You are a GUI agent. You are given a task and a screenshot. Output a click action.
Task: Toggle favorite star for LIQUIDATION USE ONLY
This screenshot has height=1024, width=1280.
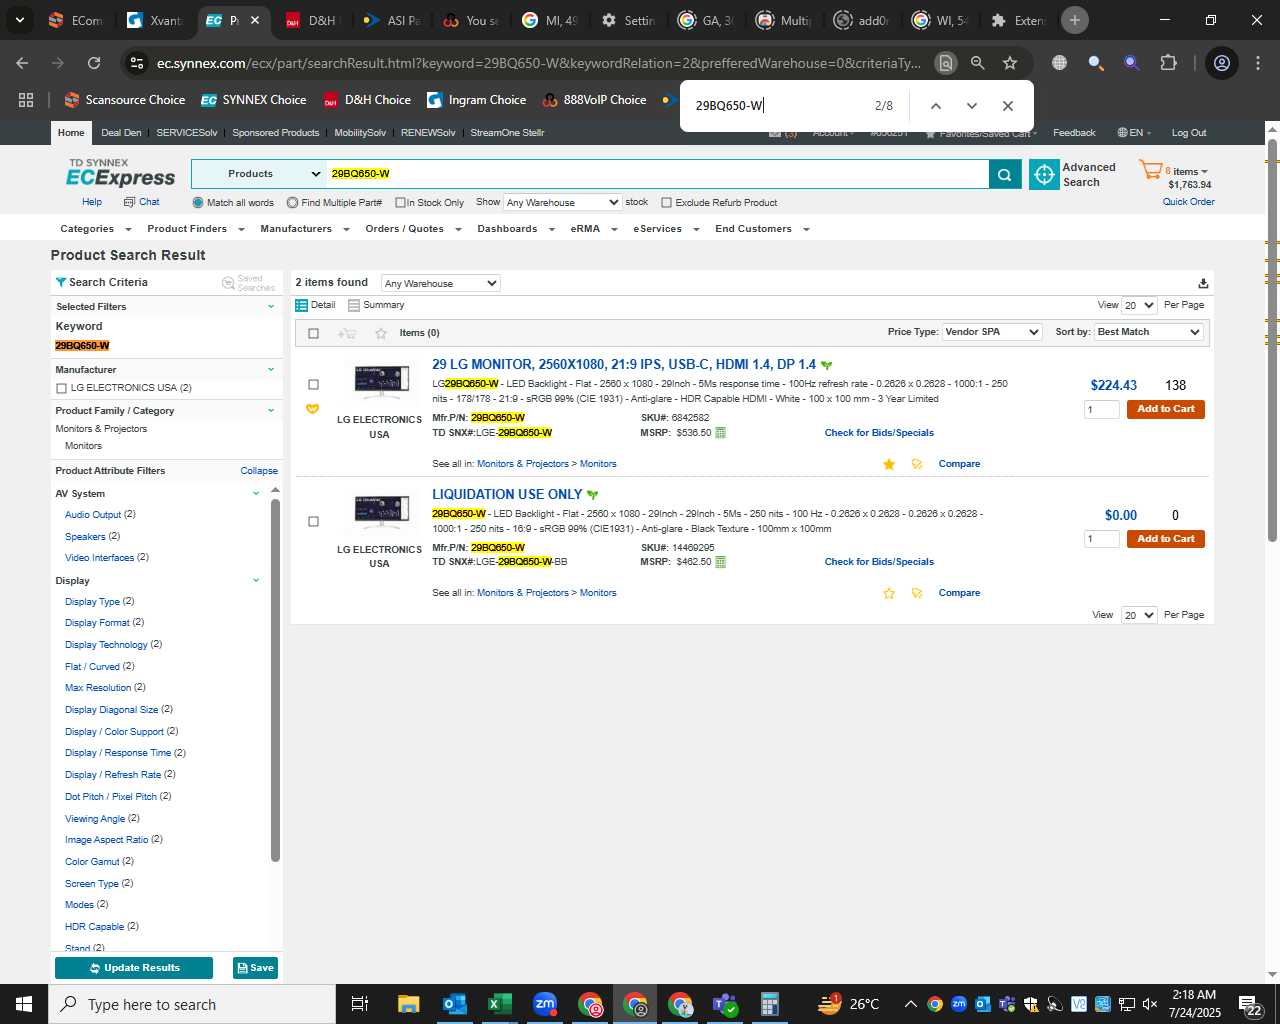[x=889, y=593]
